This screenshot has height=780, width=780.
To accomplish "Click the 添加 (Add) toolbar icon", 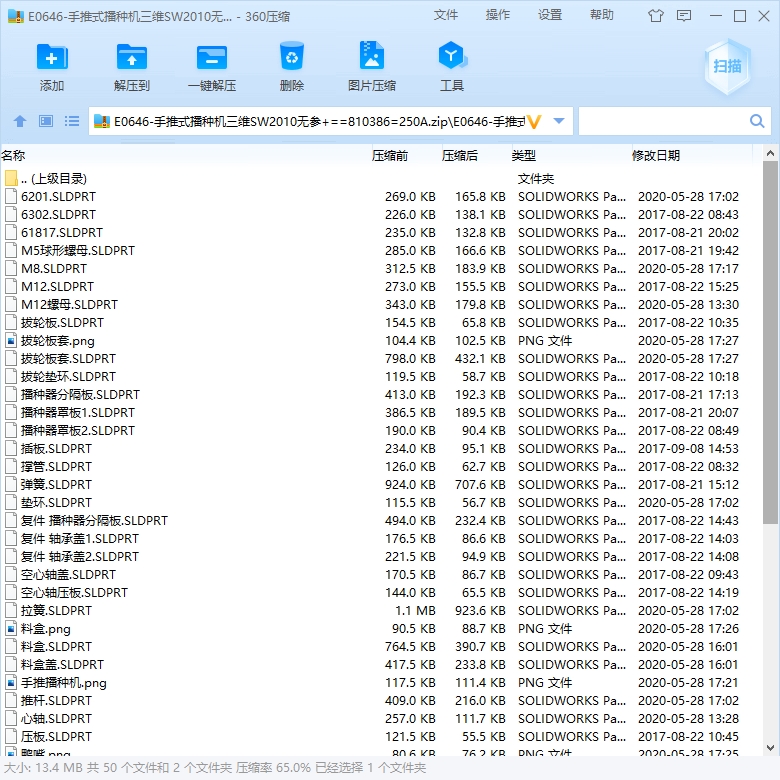I will click(x=52, y=57).
